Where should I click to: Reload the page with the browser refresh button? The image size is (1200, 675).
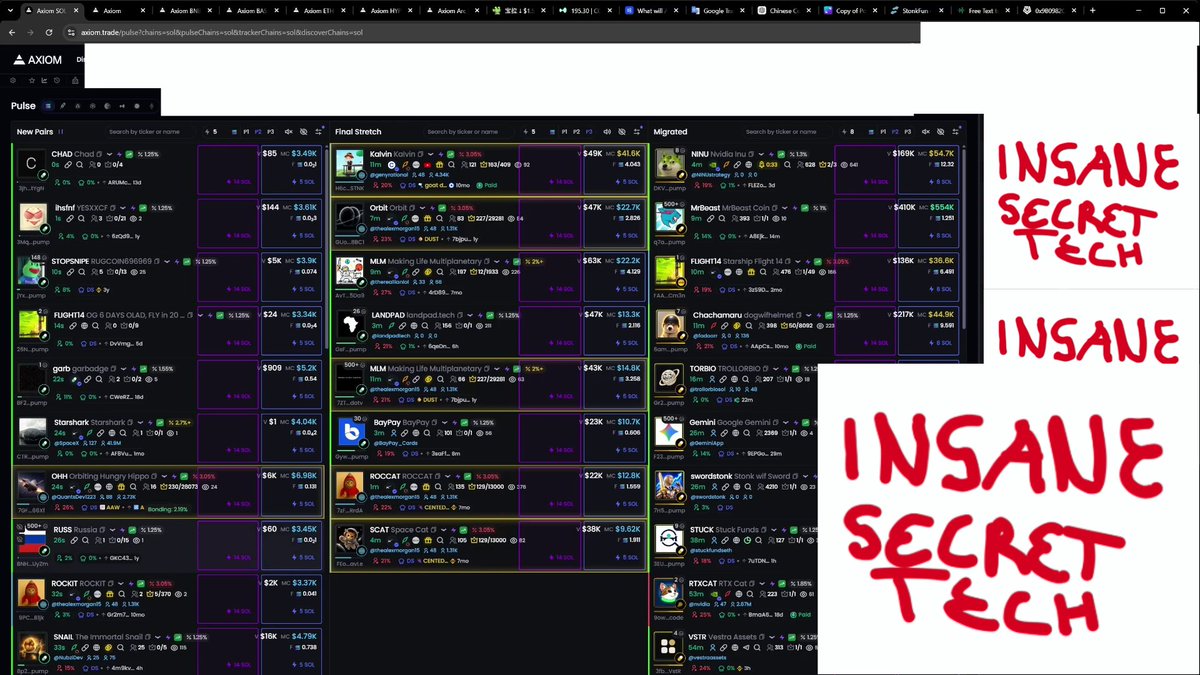click(49, 32)
